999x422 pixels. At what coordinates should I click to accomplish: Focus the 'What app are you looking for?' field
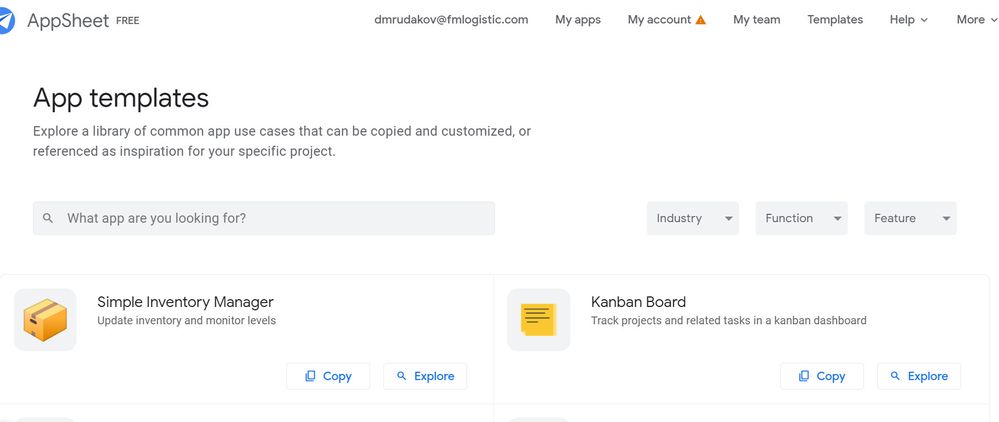[264, 218]
